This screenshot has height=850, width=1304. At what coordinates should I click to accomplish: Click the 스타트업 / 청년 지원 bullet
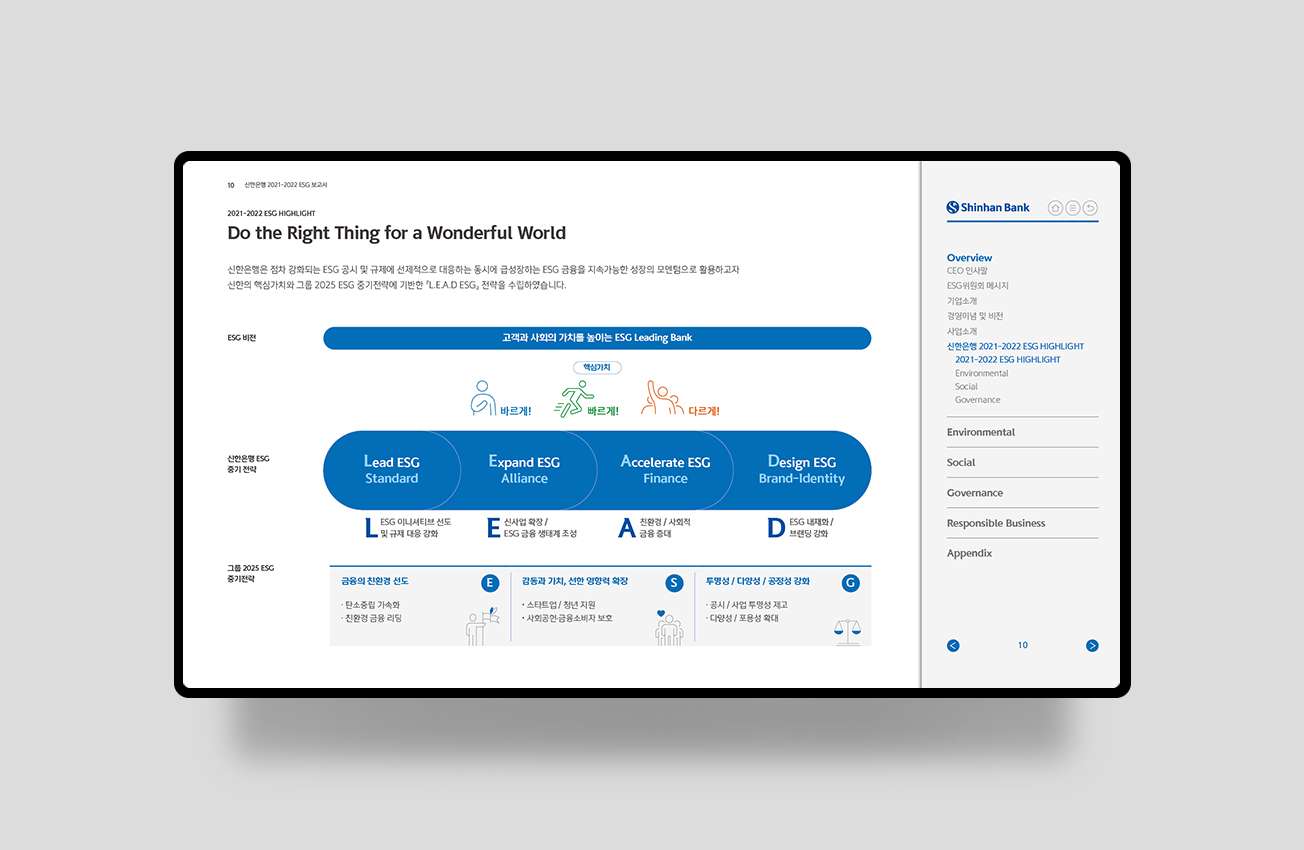click(x=559, y=605)
